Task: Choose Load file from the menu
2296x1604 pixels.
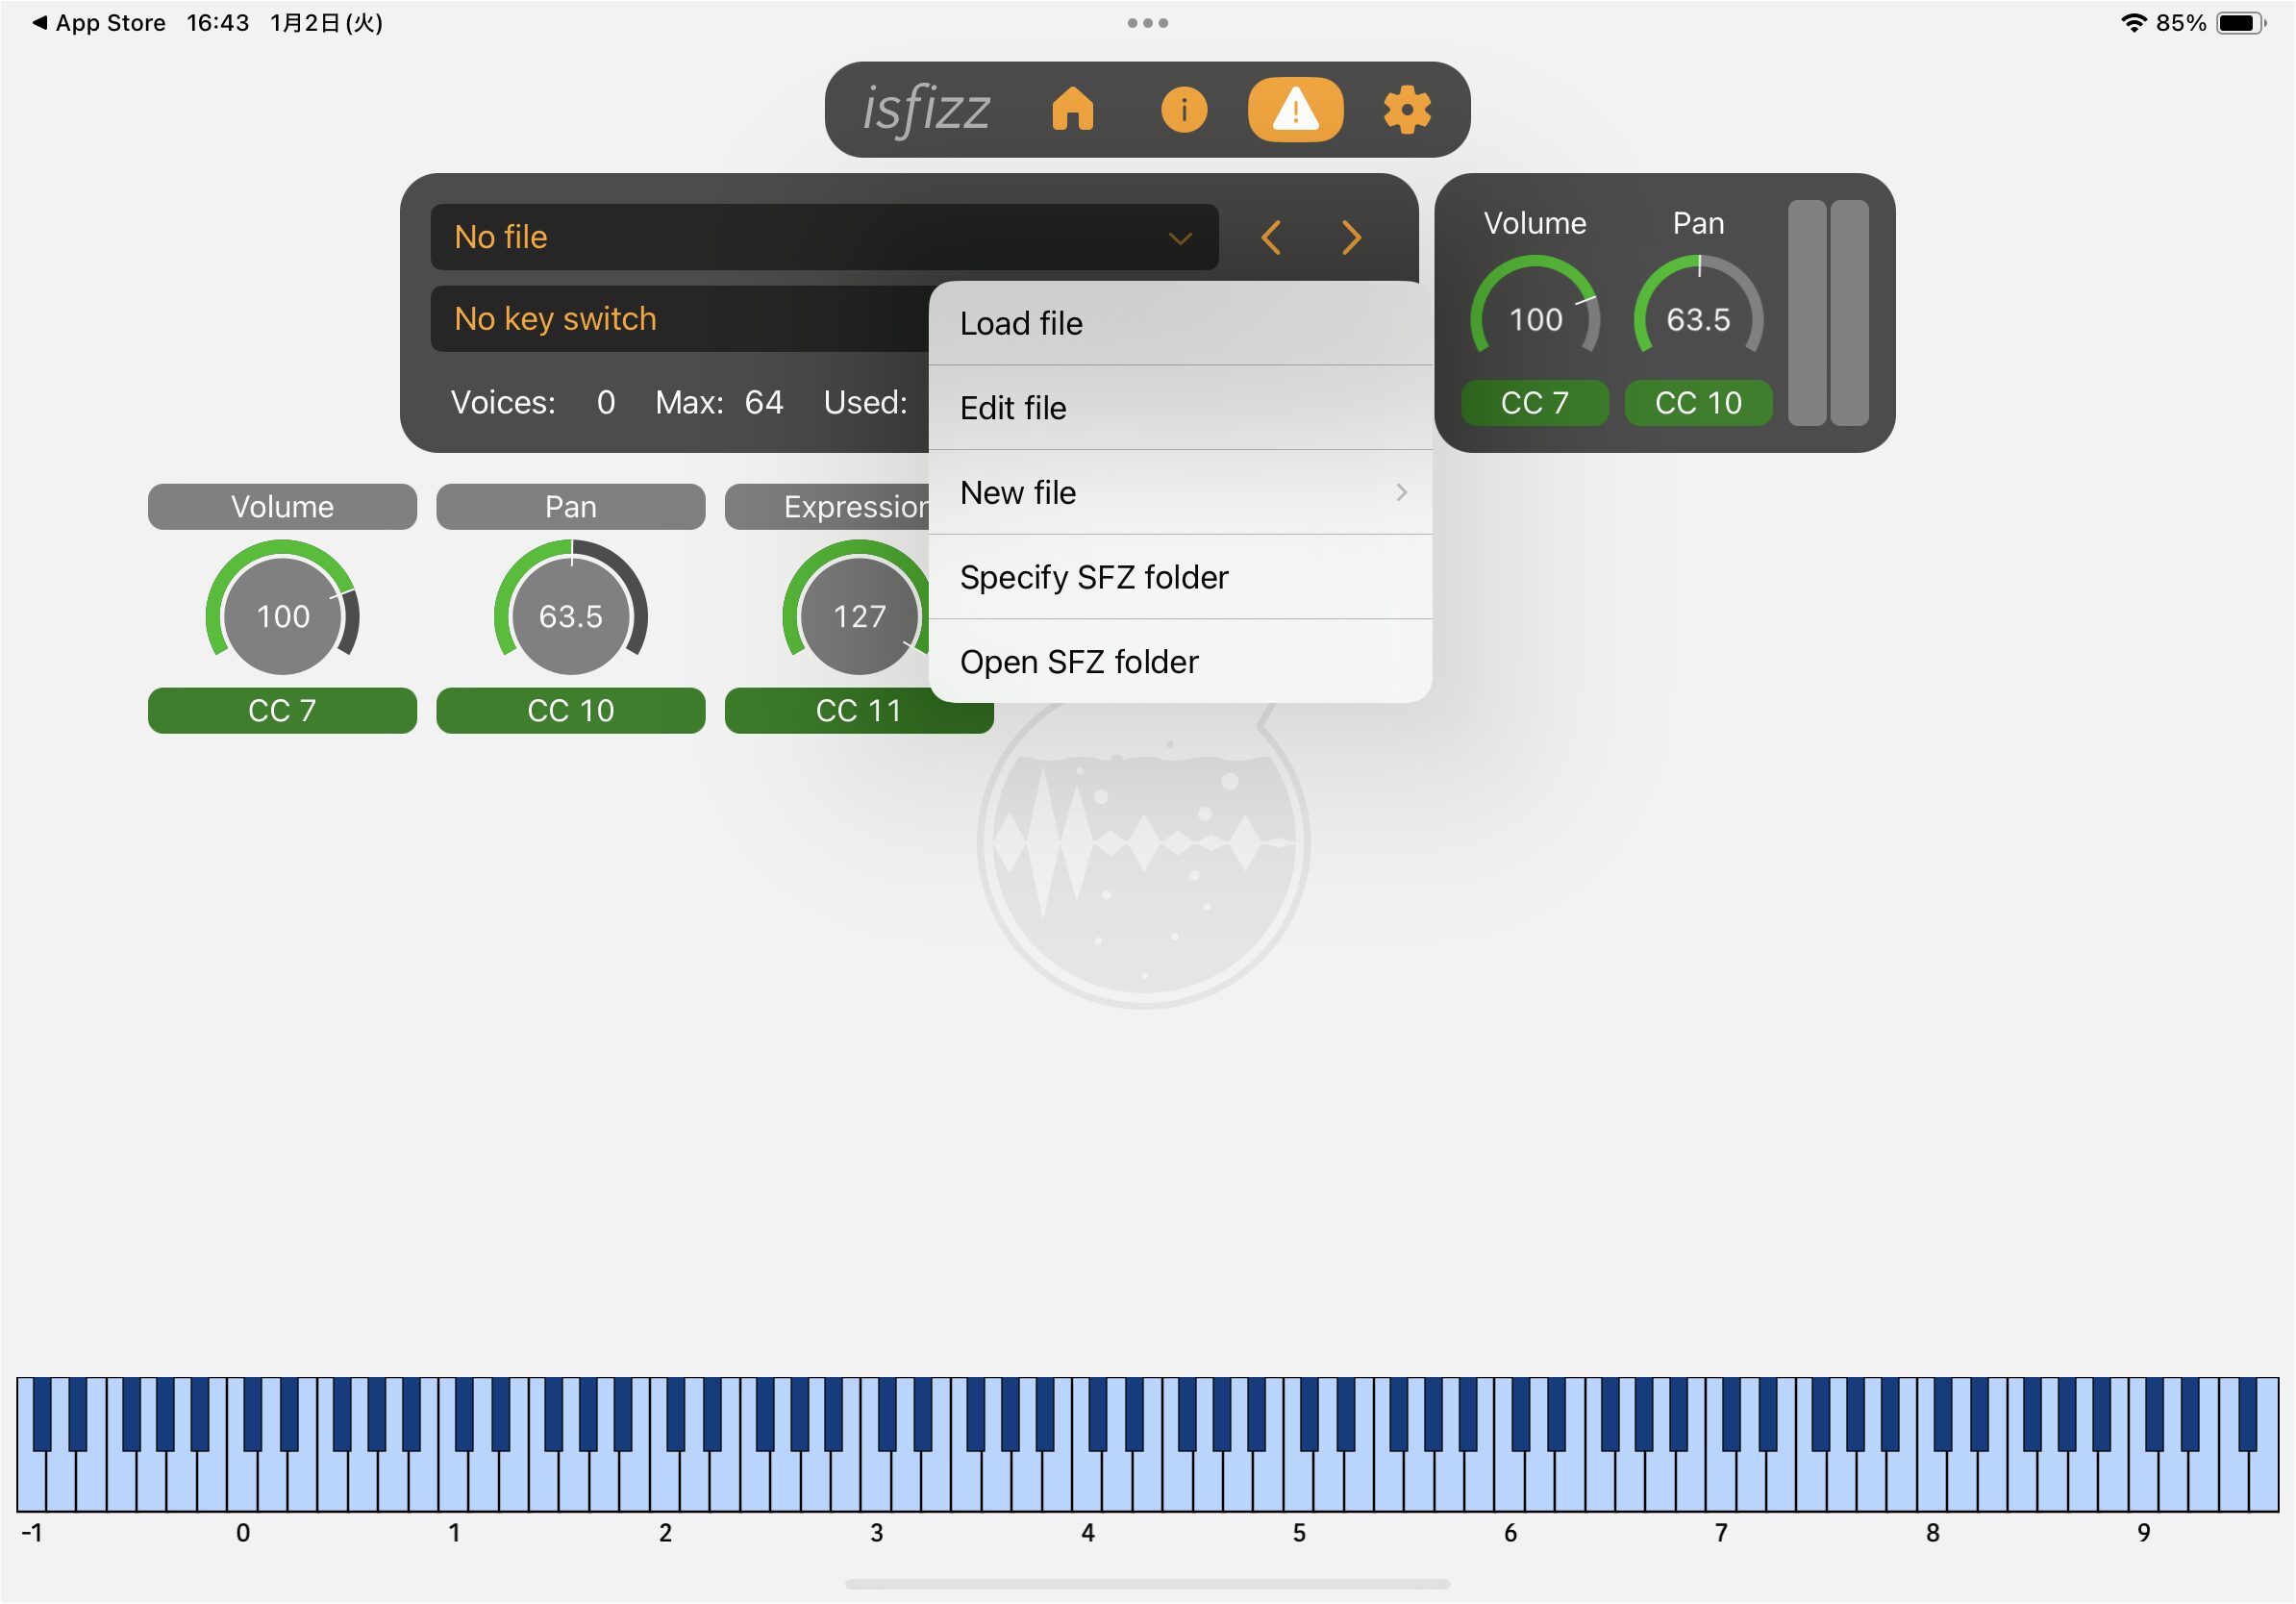Action: pos(1180,323)
